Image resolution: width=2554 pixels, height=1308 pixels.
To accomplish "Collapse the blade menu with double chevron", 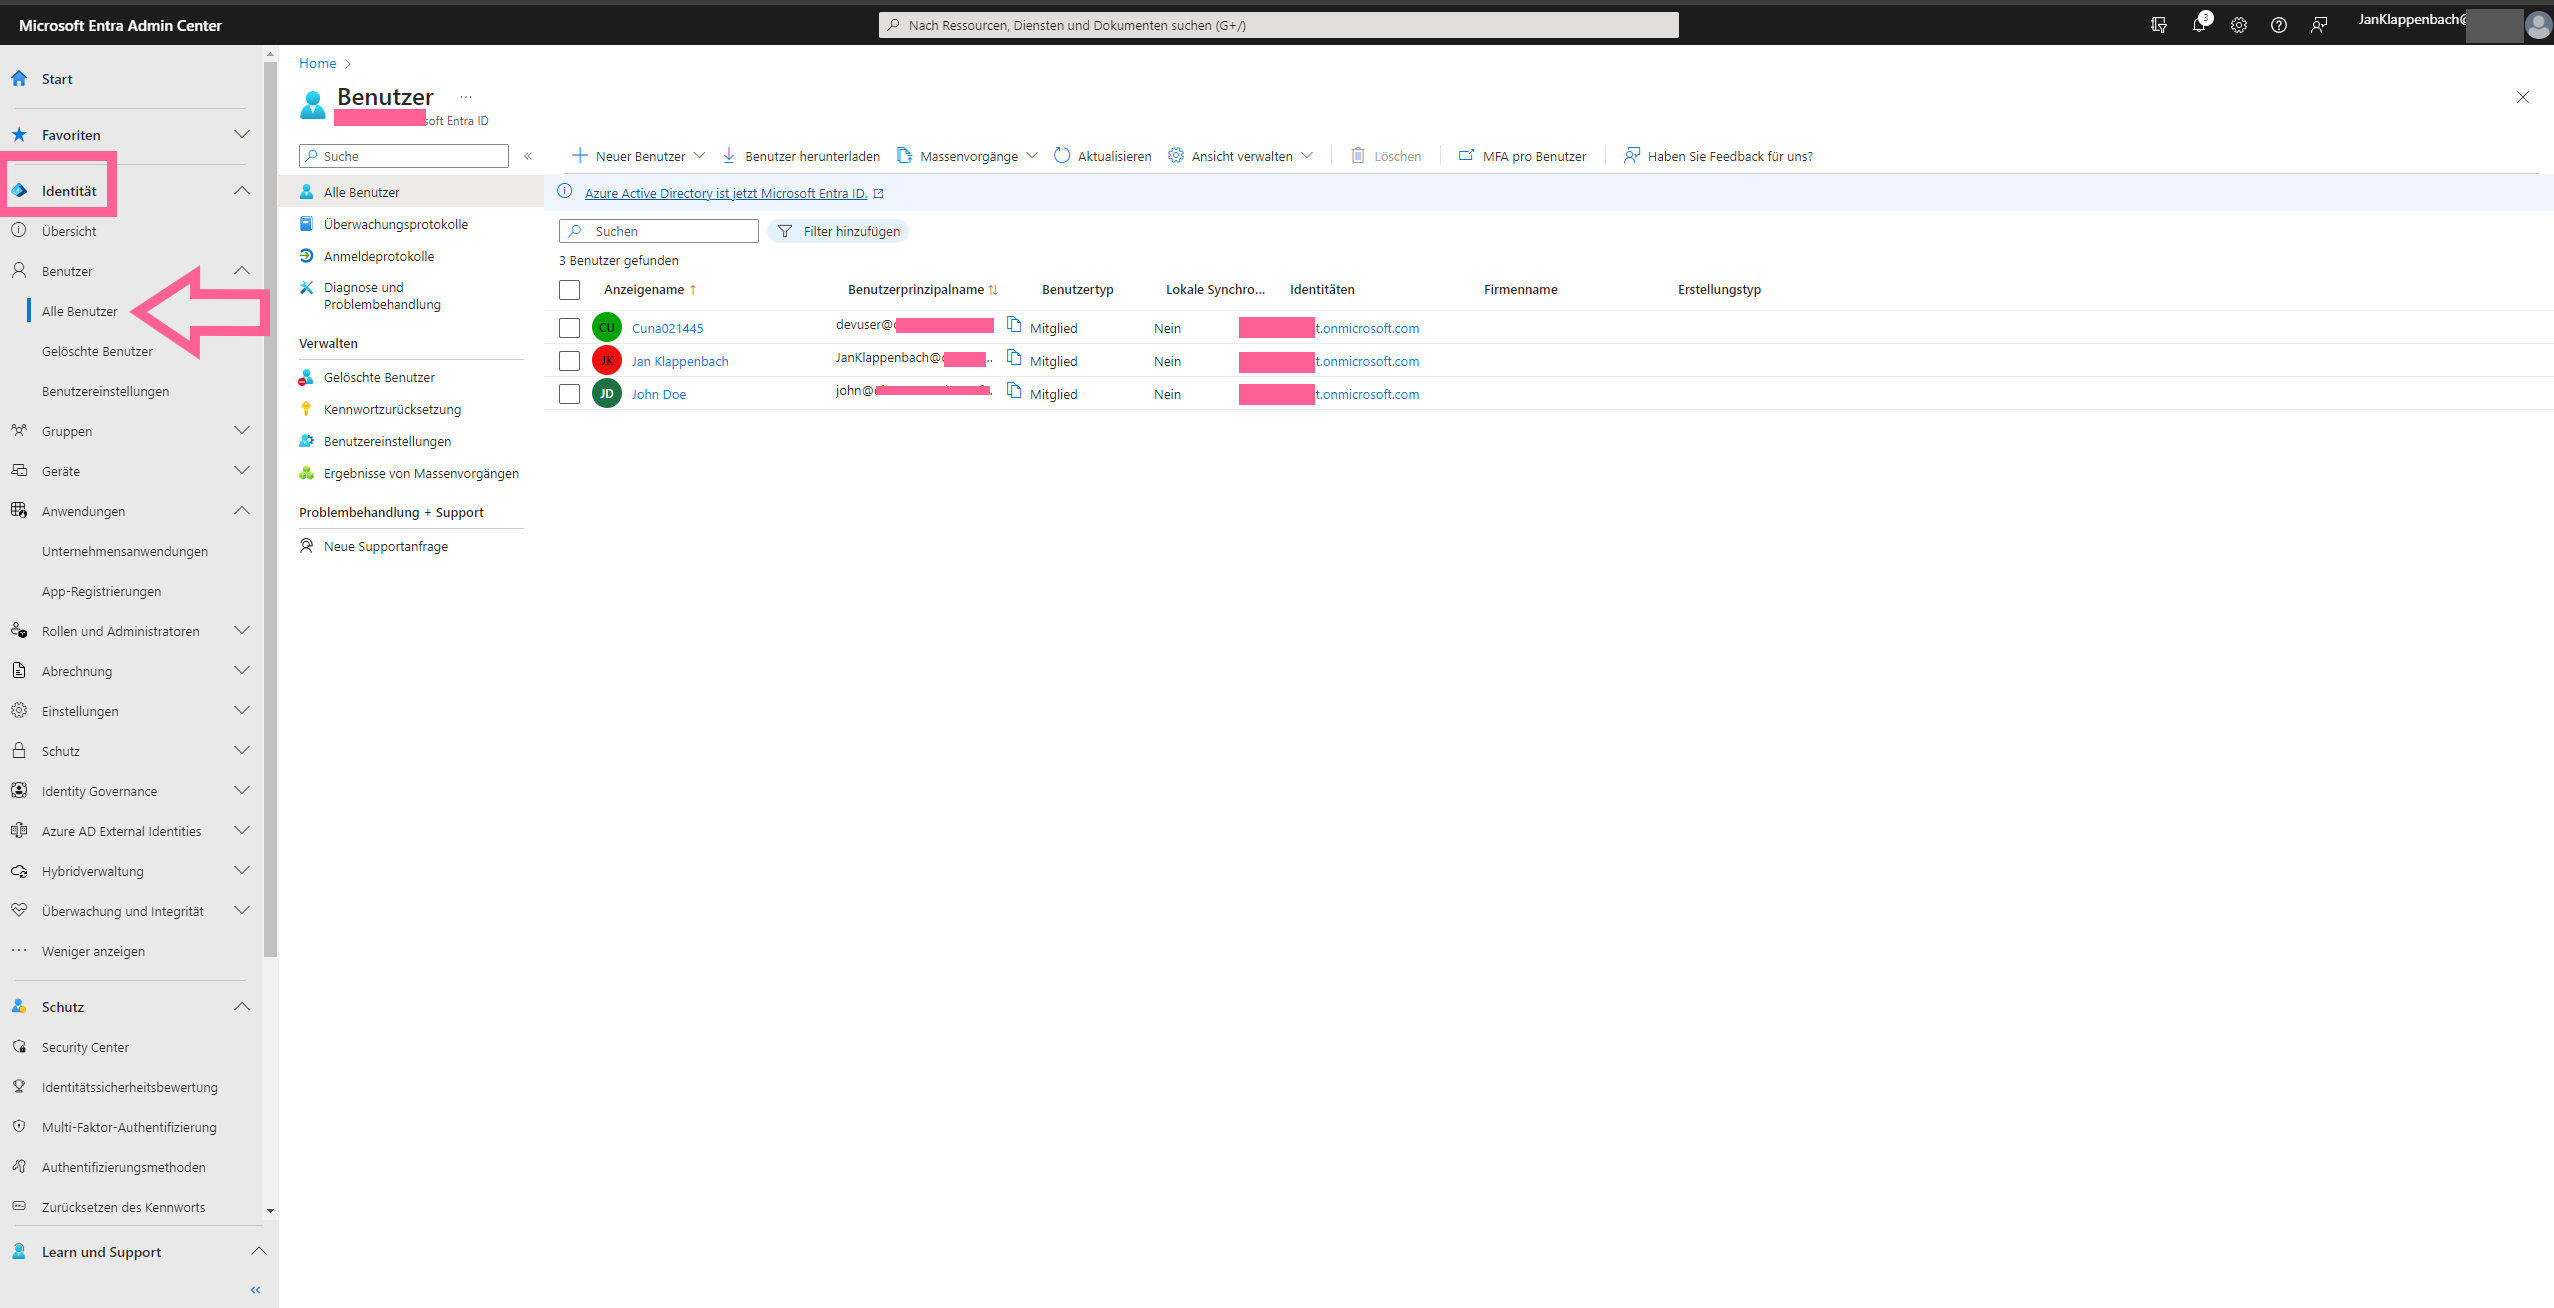I will pos(528,156).
